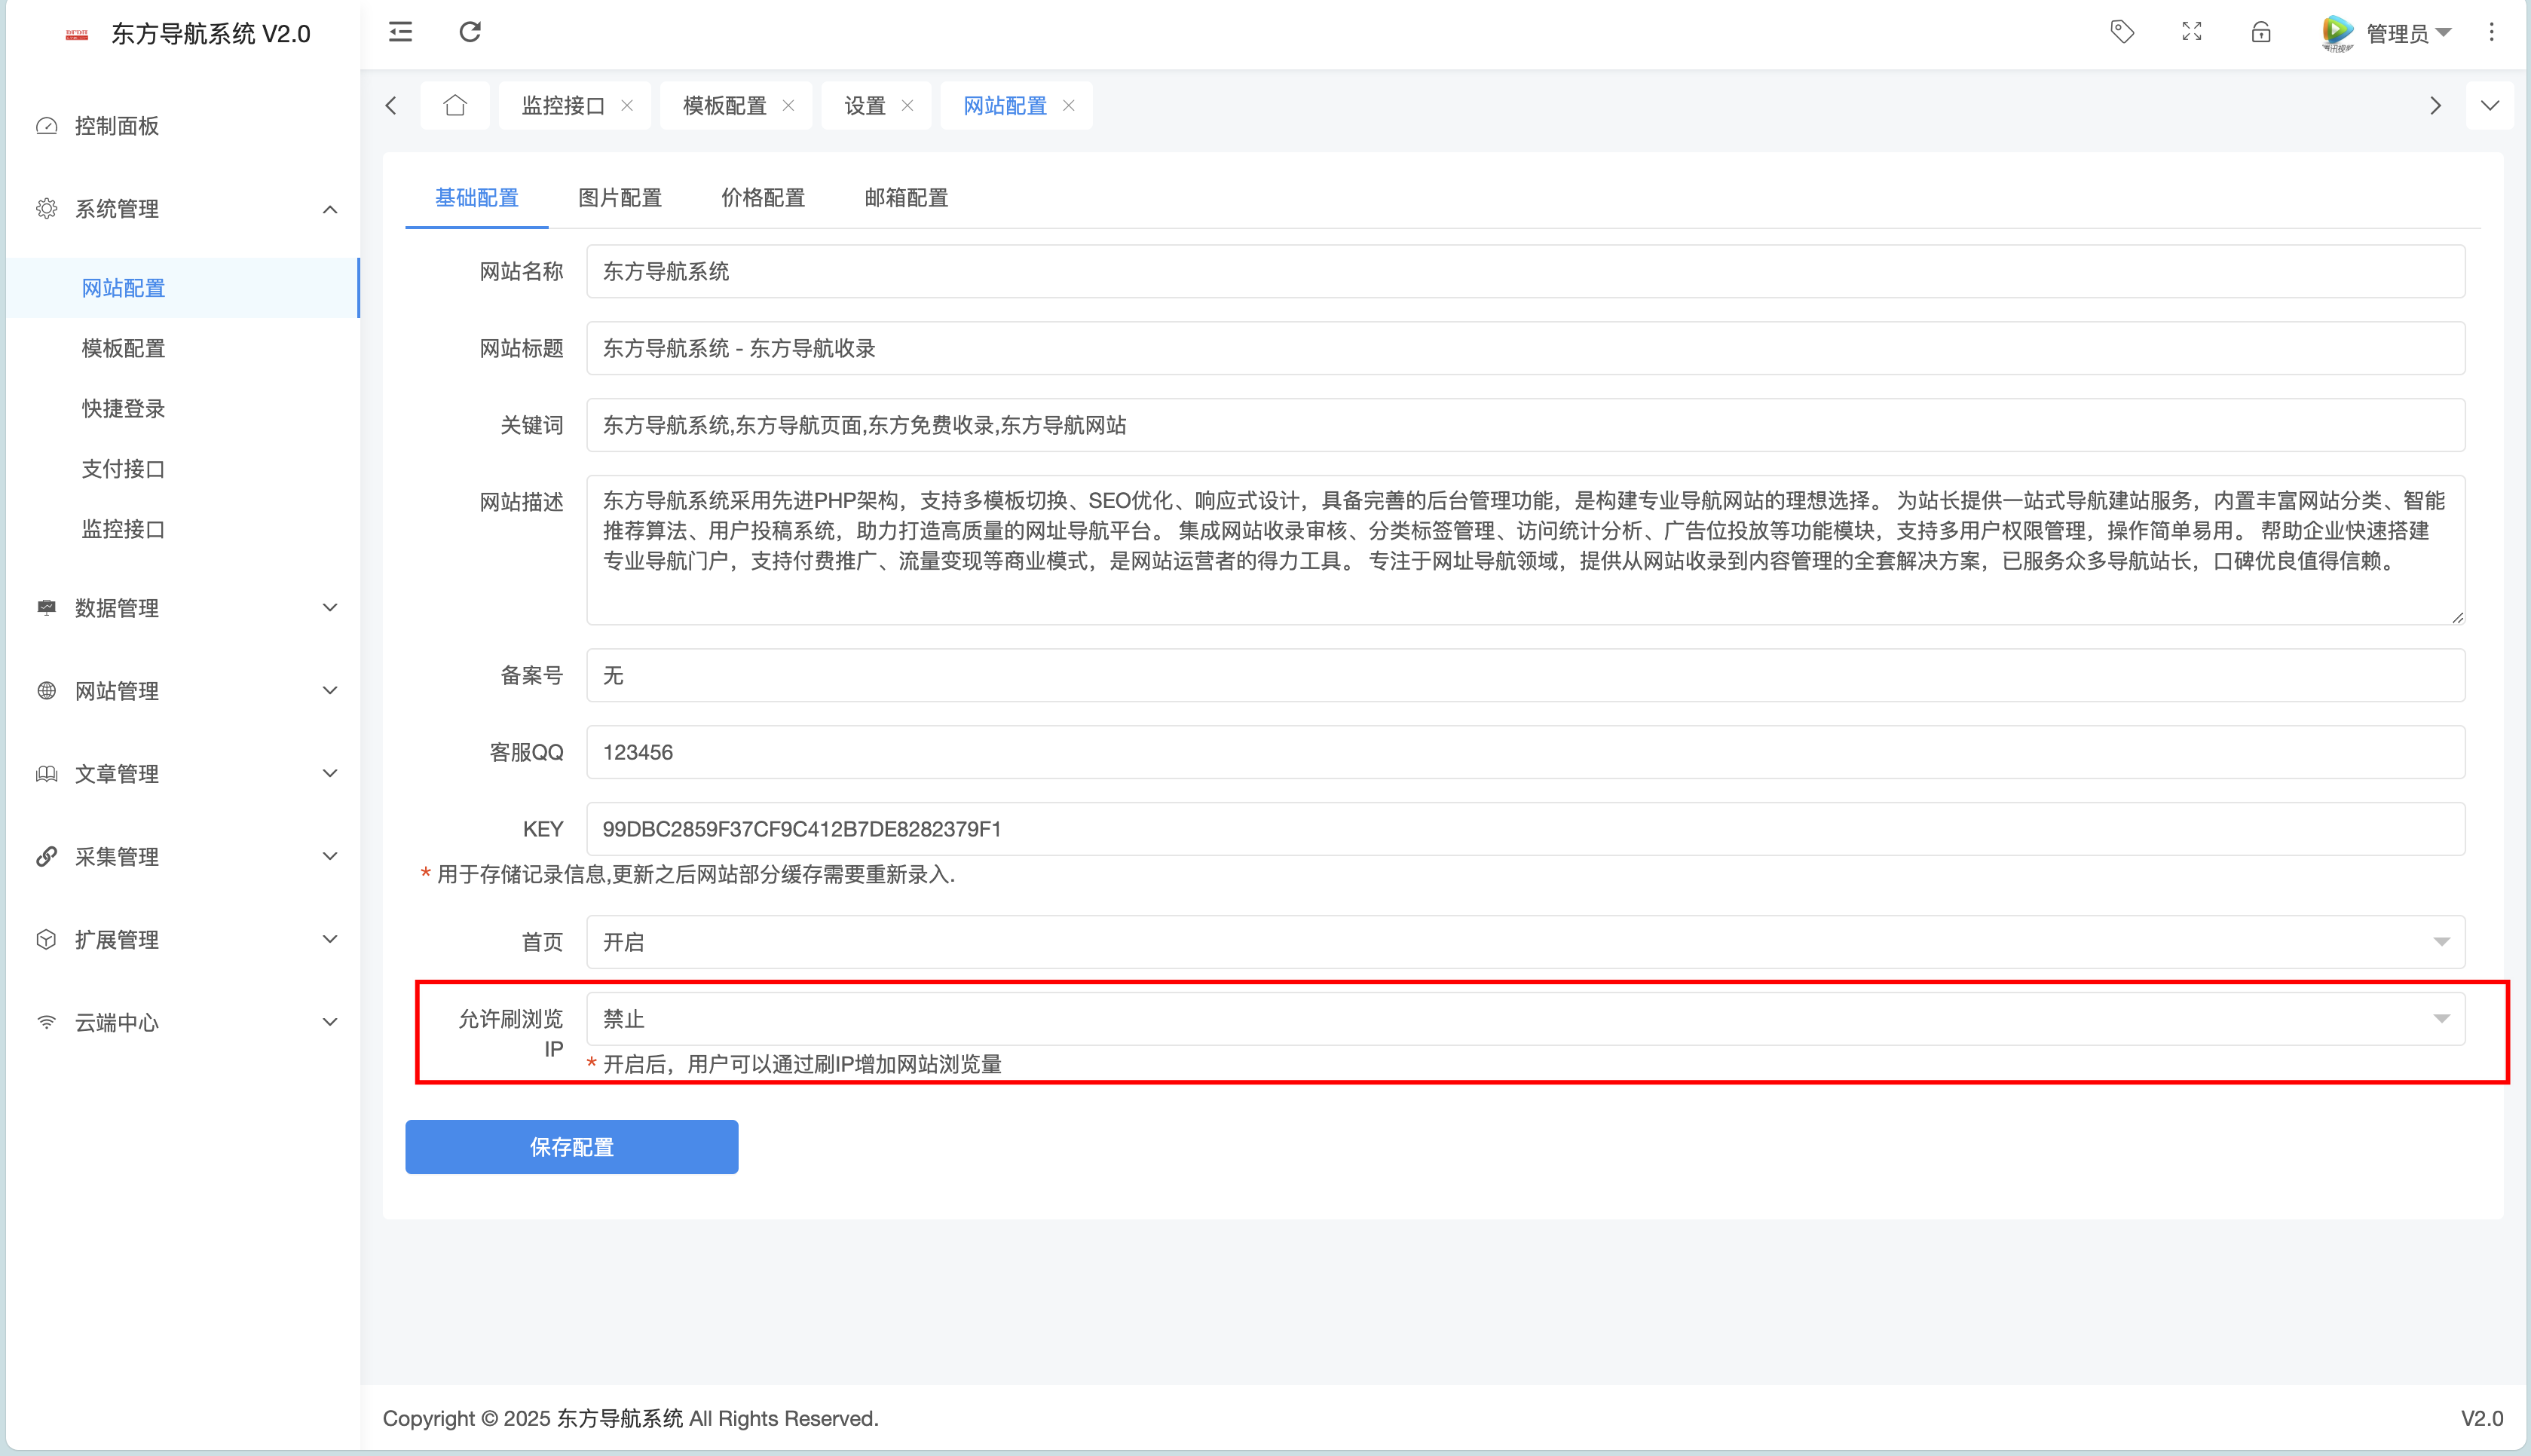Collapse the sidebar with the hamburger icon

click(400, 31)
